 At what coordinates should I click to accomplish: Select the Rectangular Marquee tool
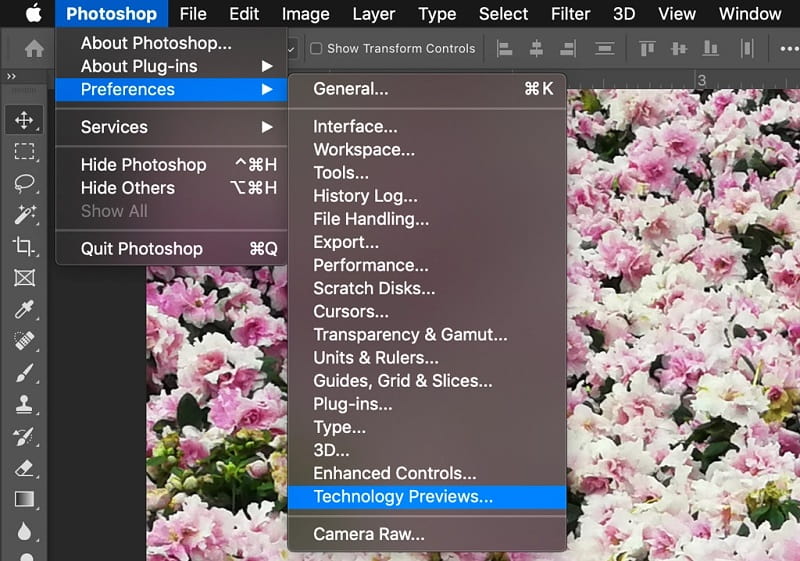24,151
